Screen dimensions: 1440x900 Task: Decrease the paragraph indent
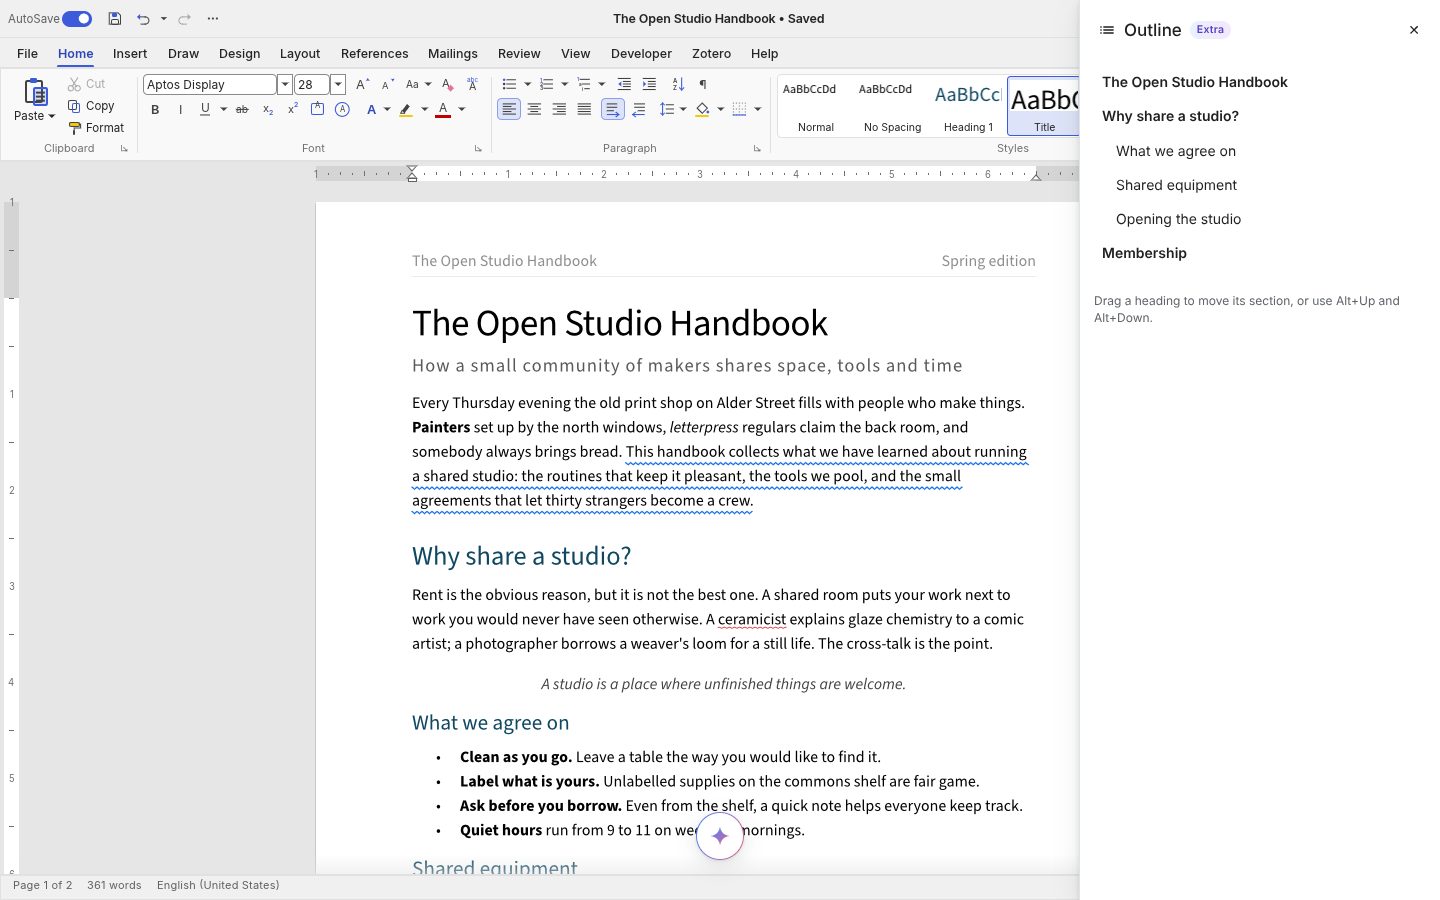(624, 84)
